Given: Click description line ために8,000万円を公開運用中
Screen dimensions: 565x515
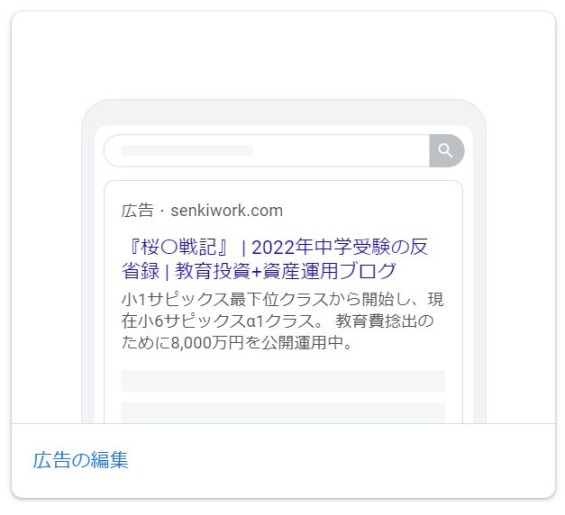Looking at the screenshot, I should tap(237, 343).
